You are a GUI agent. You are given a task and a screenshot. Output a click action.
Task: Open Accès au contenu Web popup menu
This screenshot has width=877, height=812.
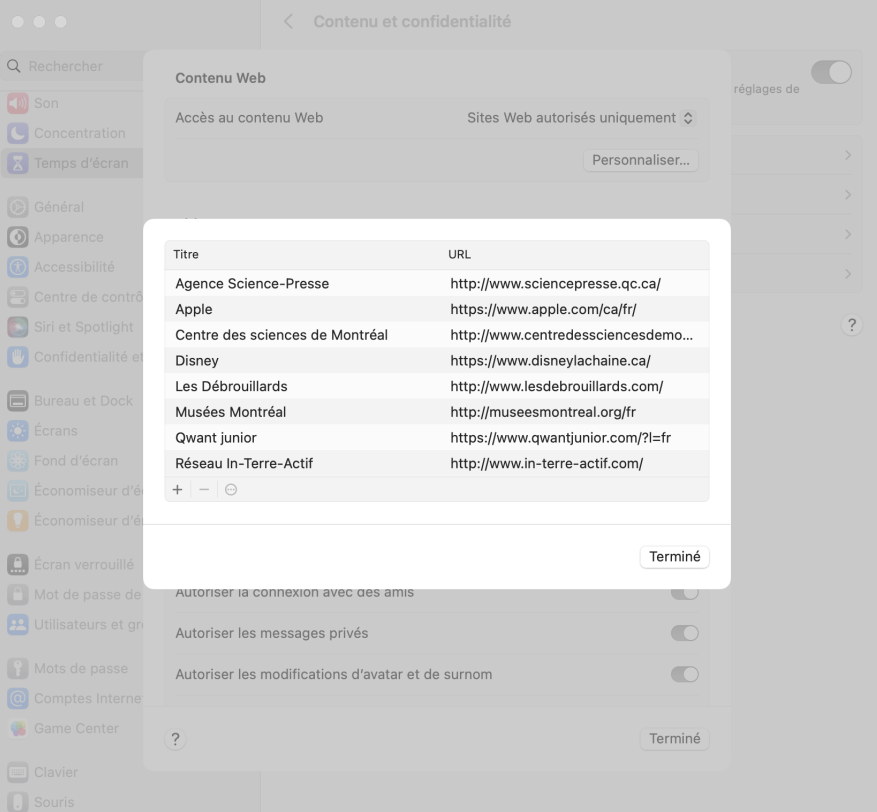click(581, 118)
